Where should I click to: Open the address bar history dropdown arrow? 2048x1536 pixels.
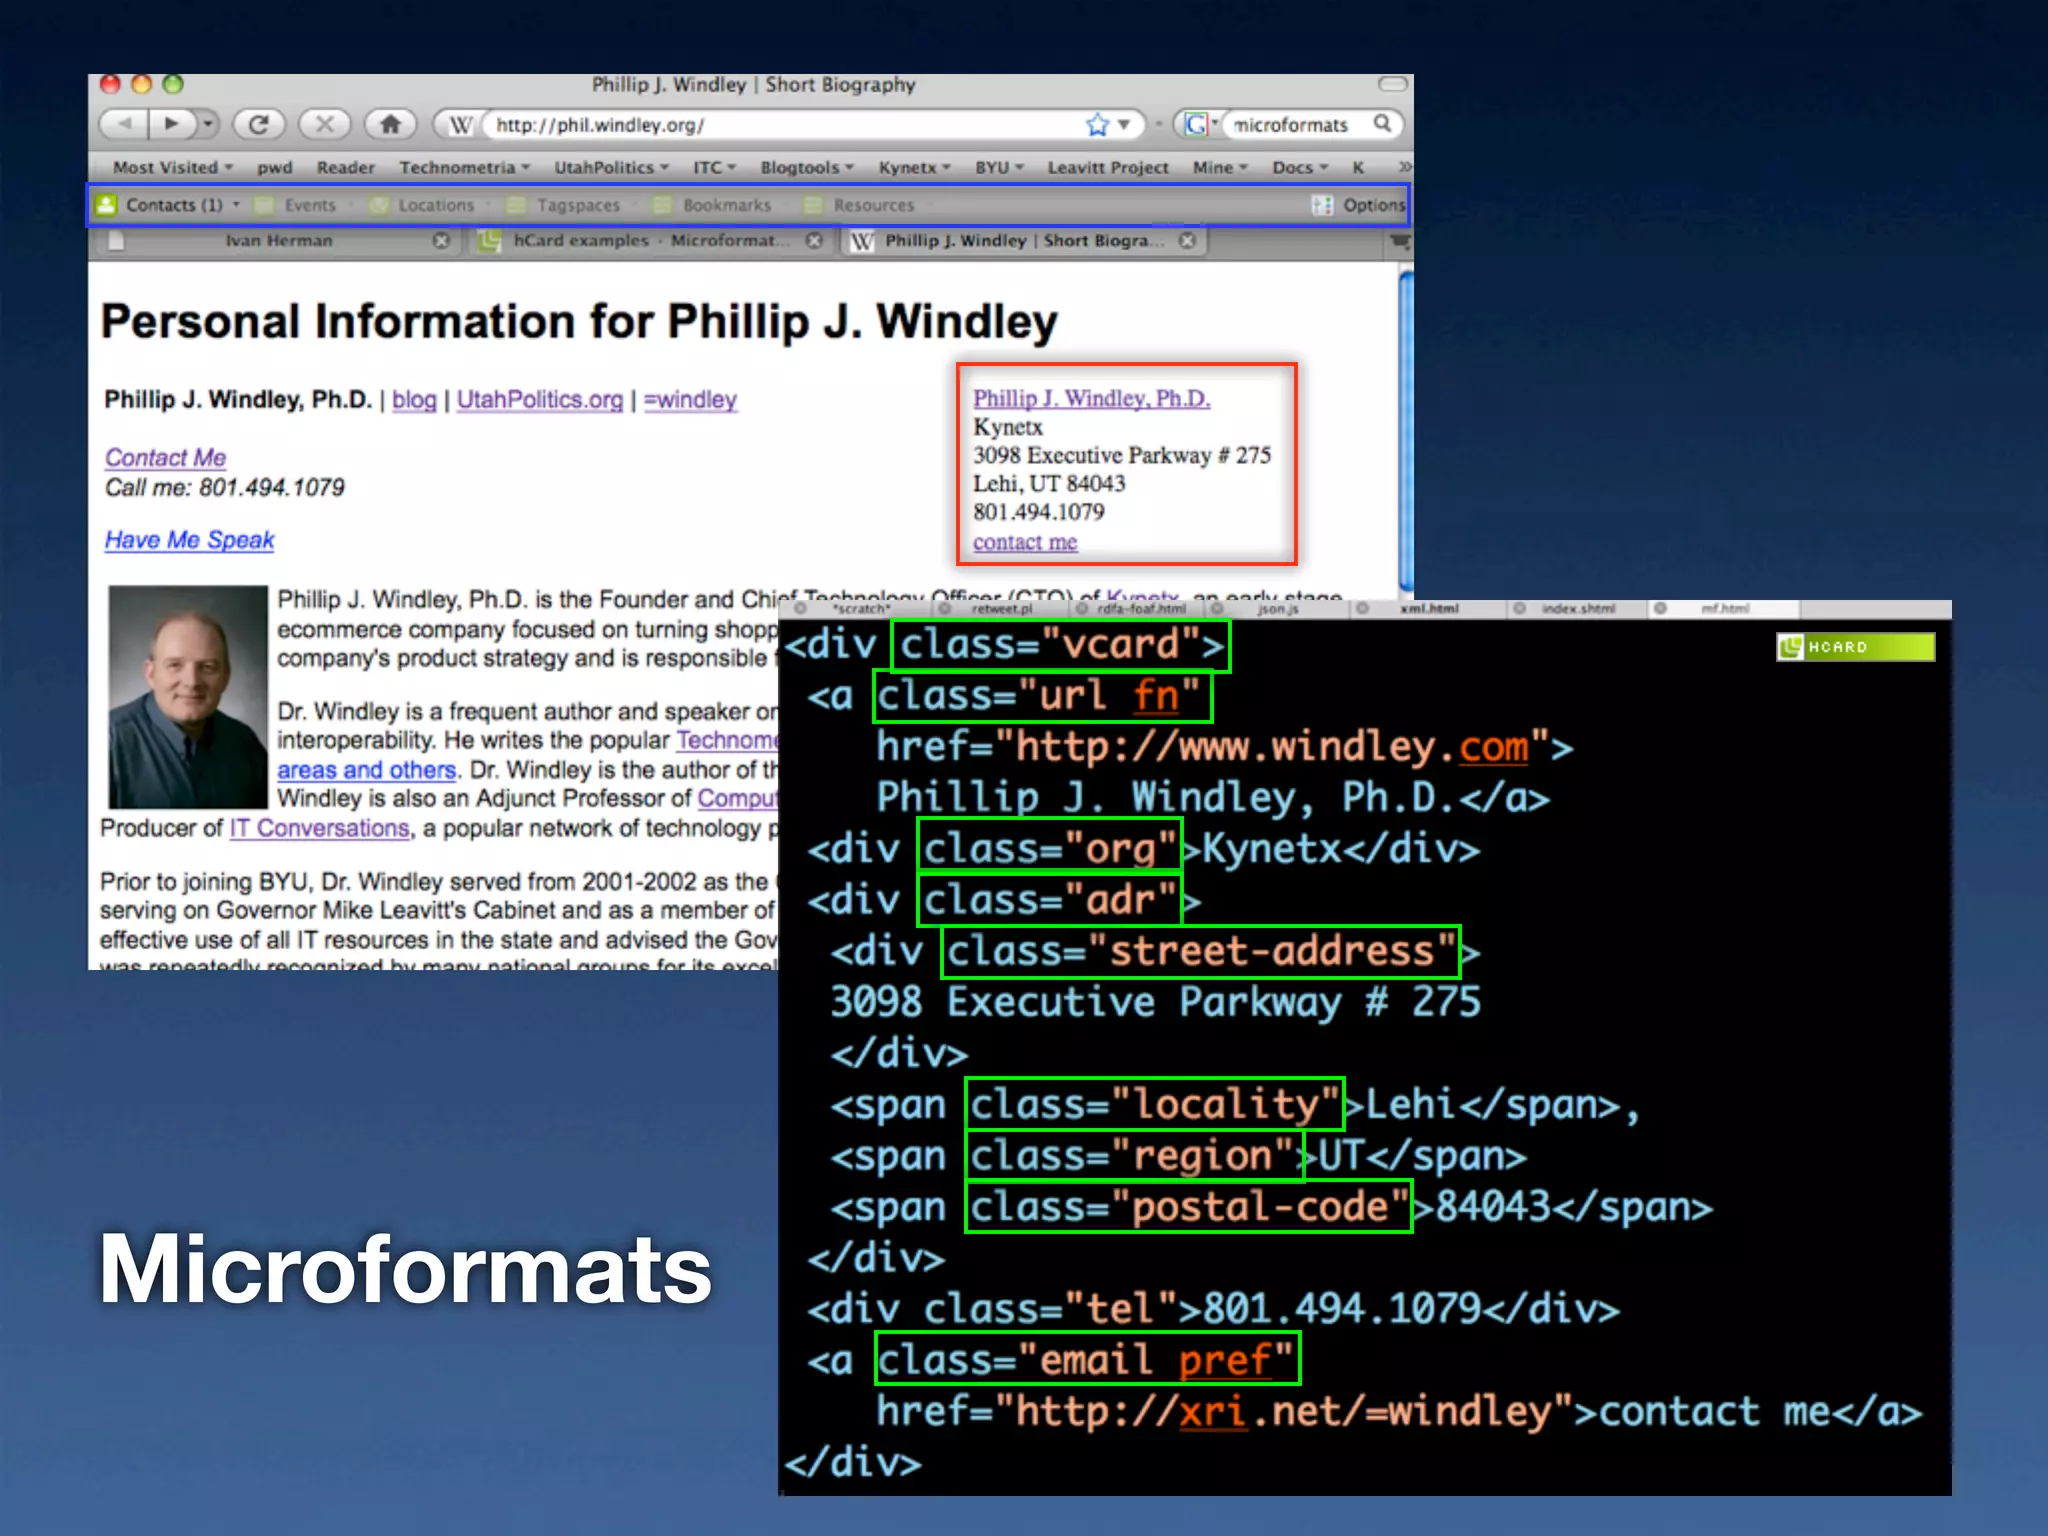[x=1124, y=125]
